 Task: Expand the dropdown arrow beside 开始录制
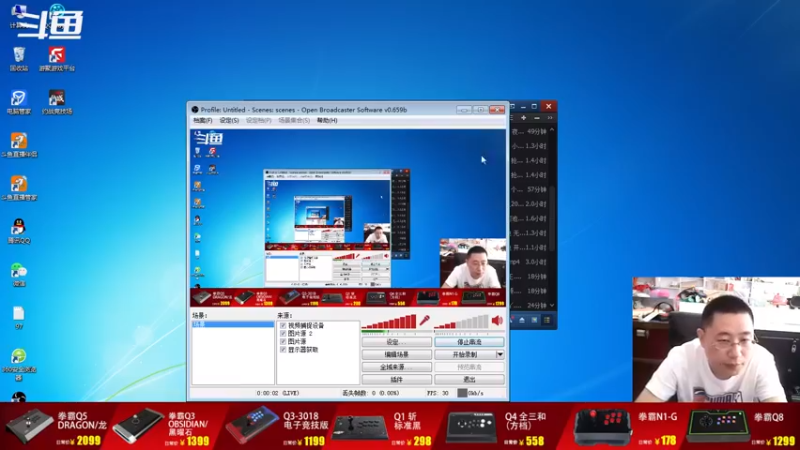tap(500, 355)
